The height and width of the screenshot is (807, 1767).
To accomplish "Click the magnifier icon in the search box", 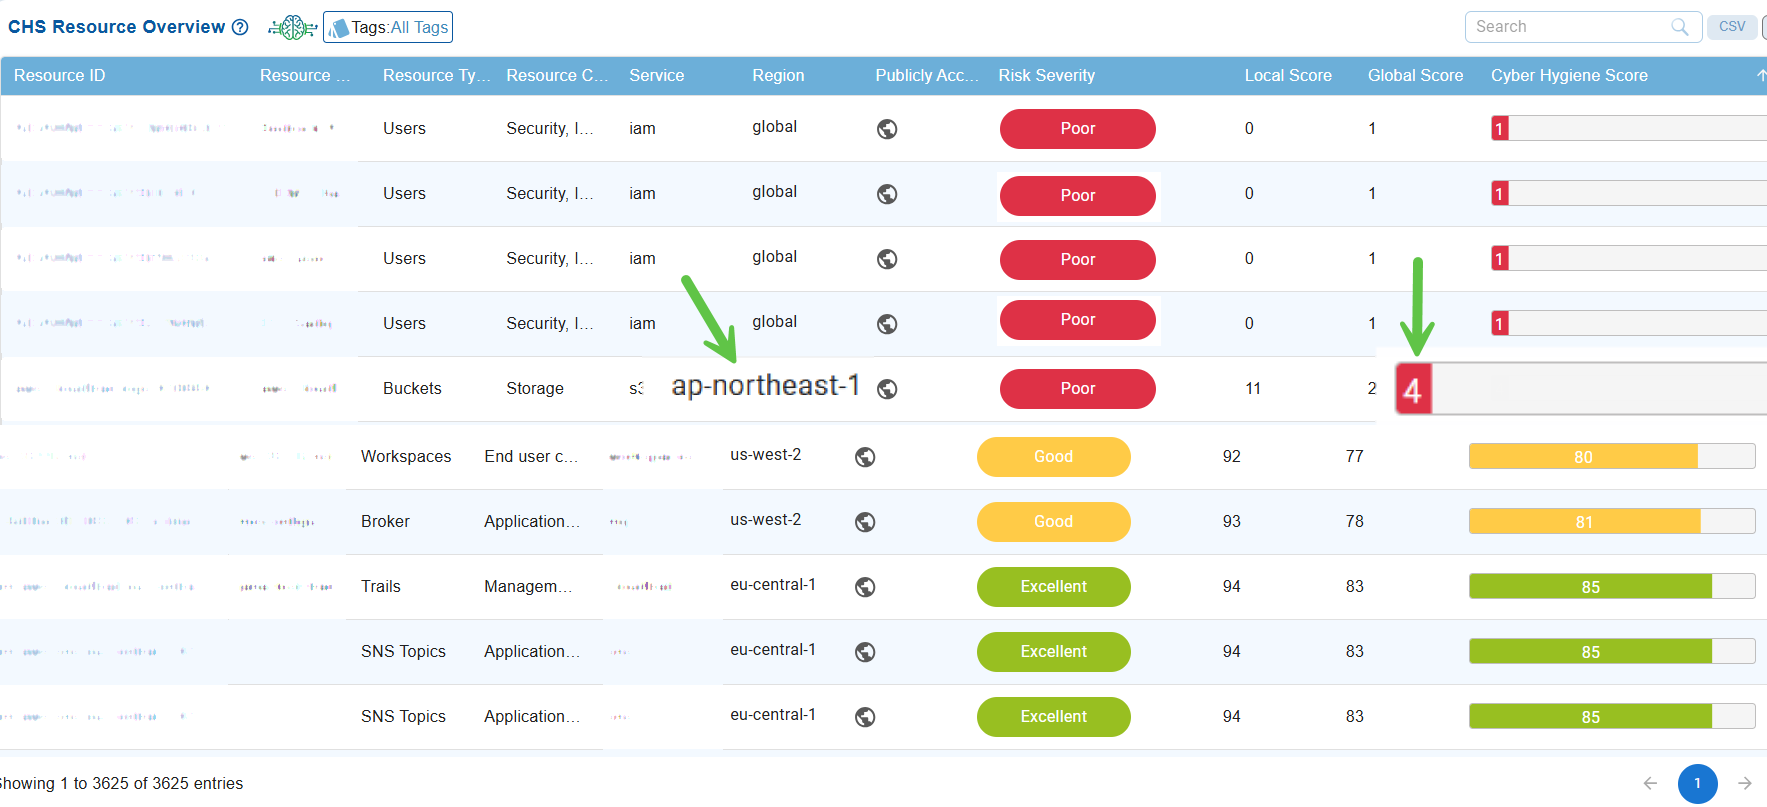I will [1679, 27].
